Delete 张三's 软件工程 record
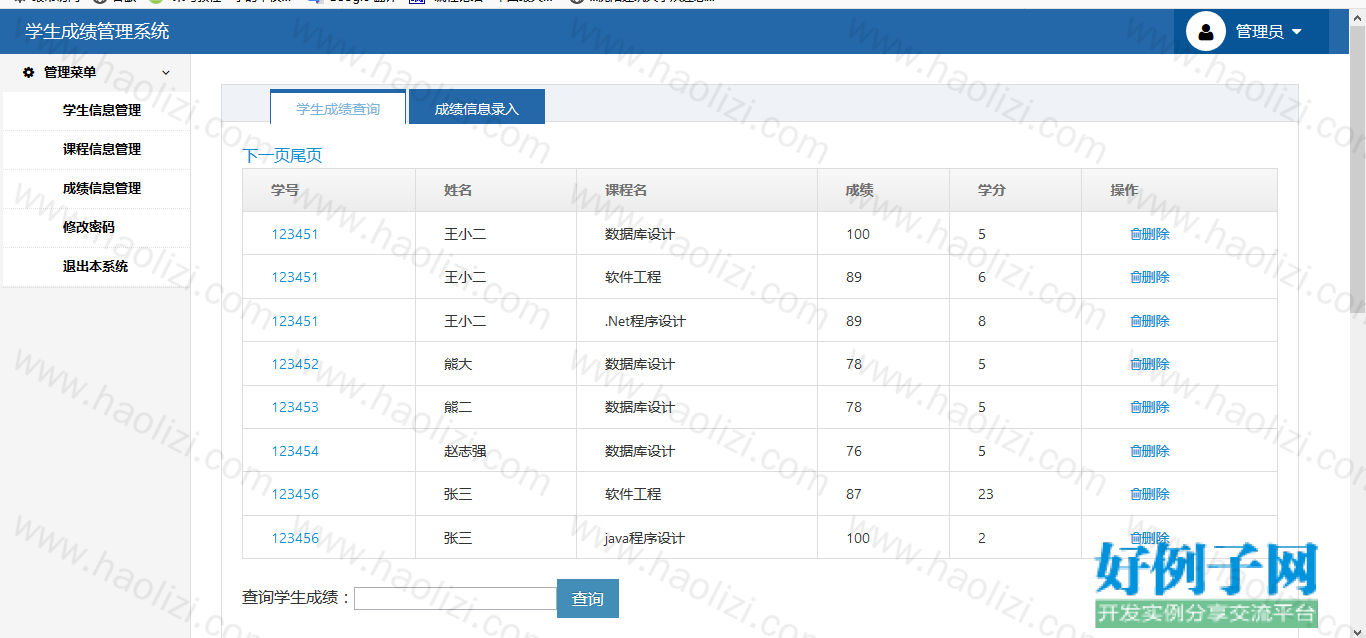 point(1150,494)
